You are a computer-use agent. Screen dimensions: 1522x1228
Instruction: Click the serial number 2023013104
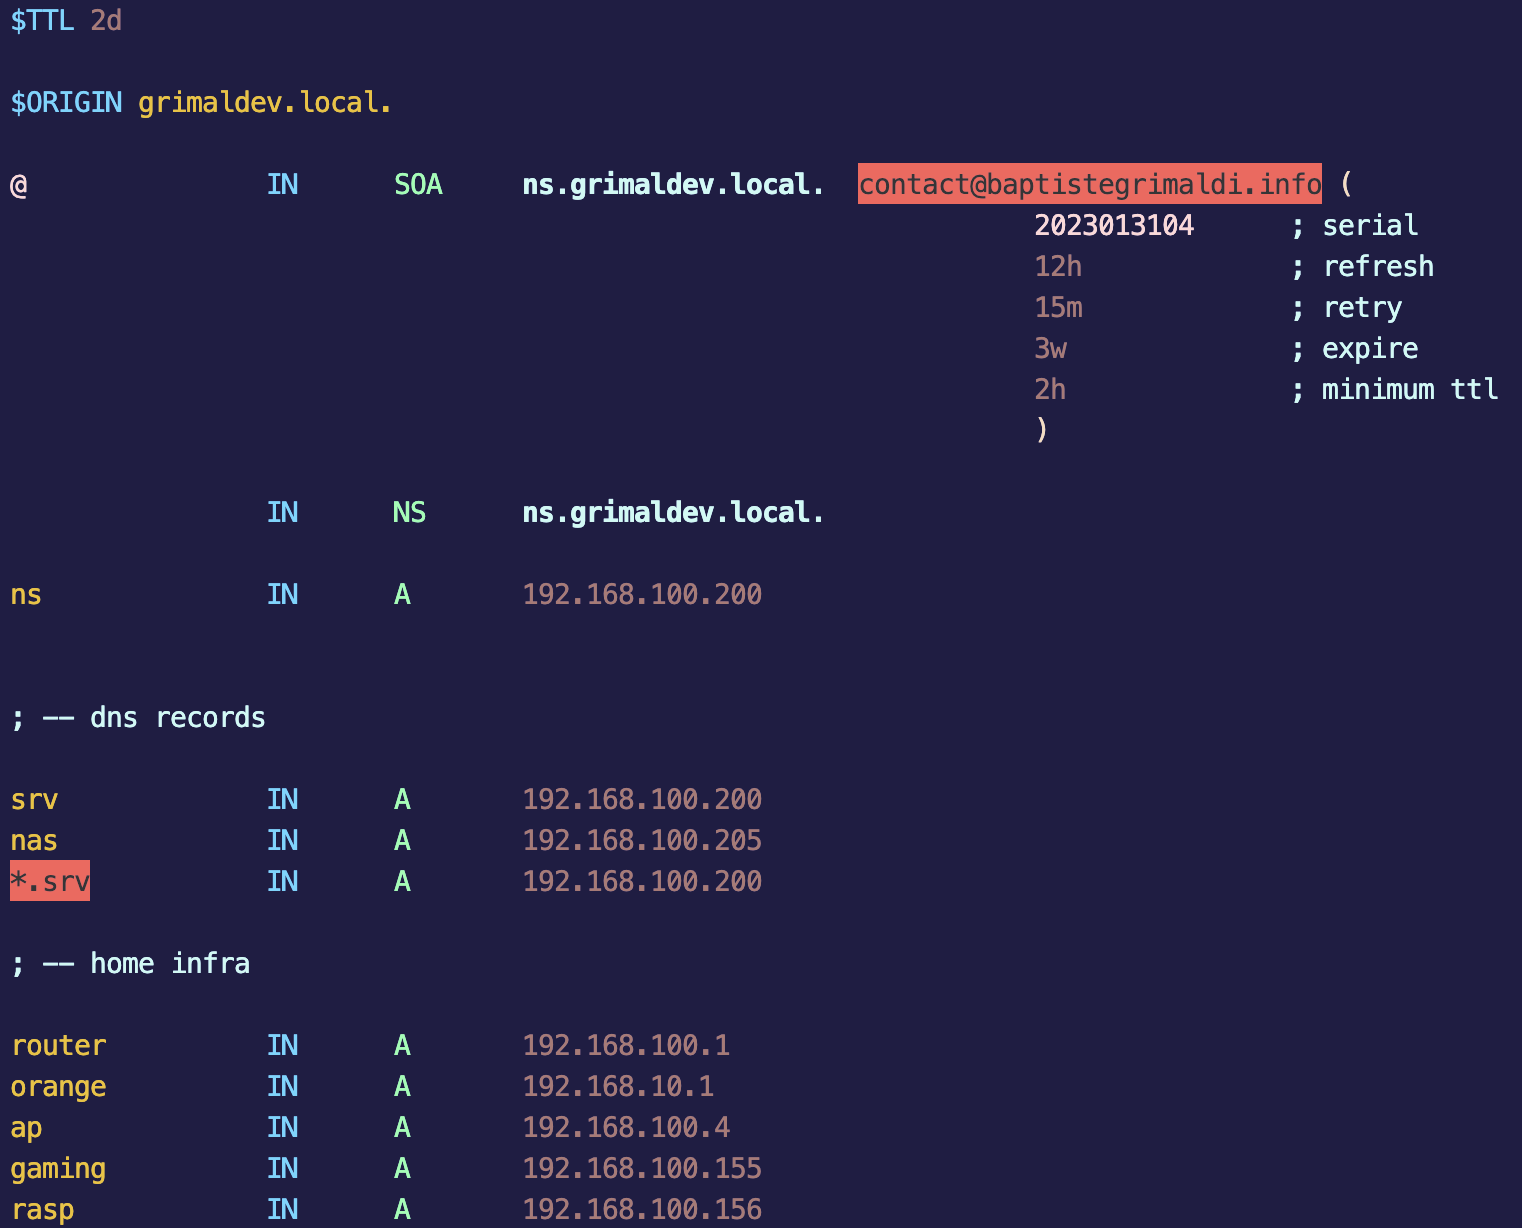click(x=1113, y=225)
